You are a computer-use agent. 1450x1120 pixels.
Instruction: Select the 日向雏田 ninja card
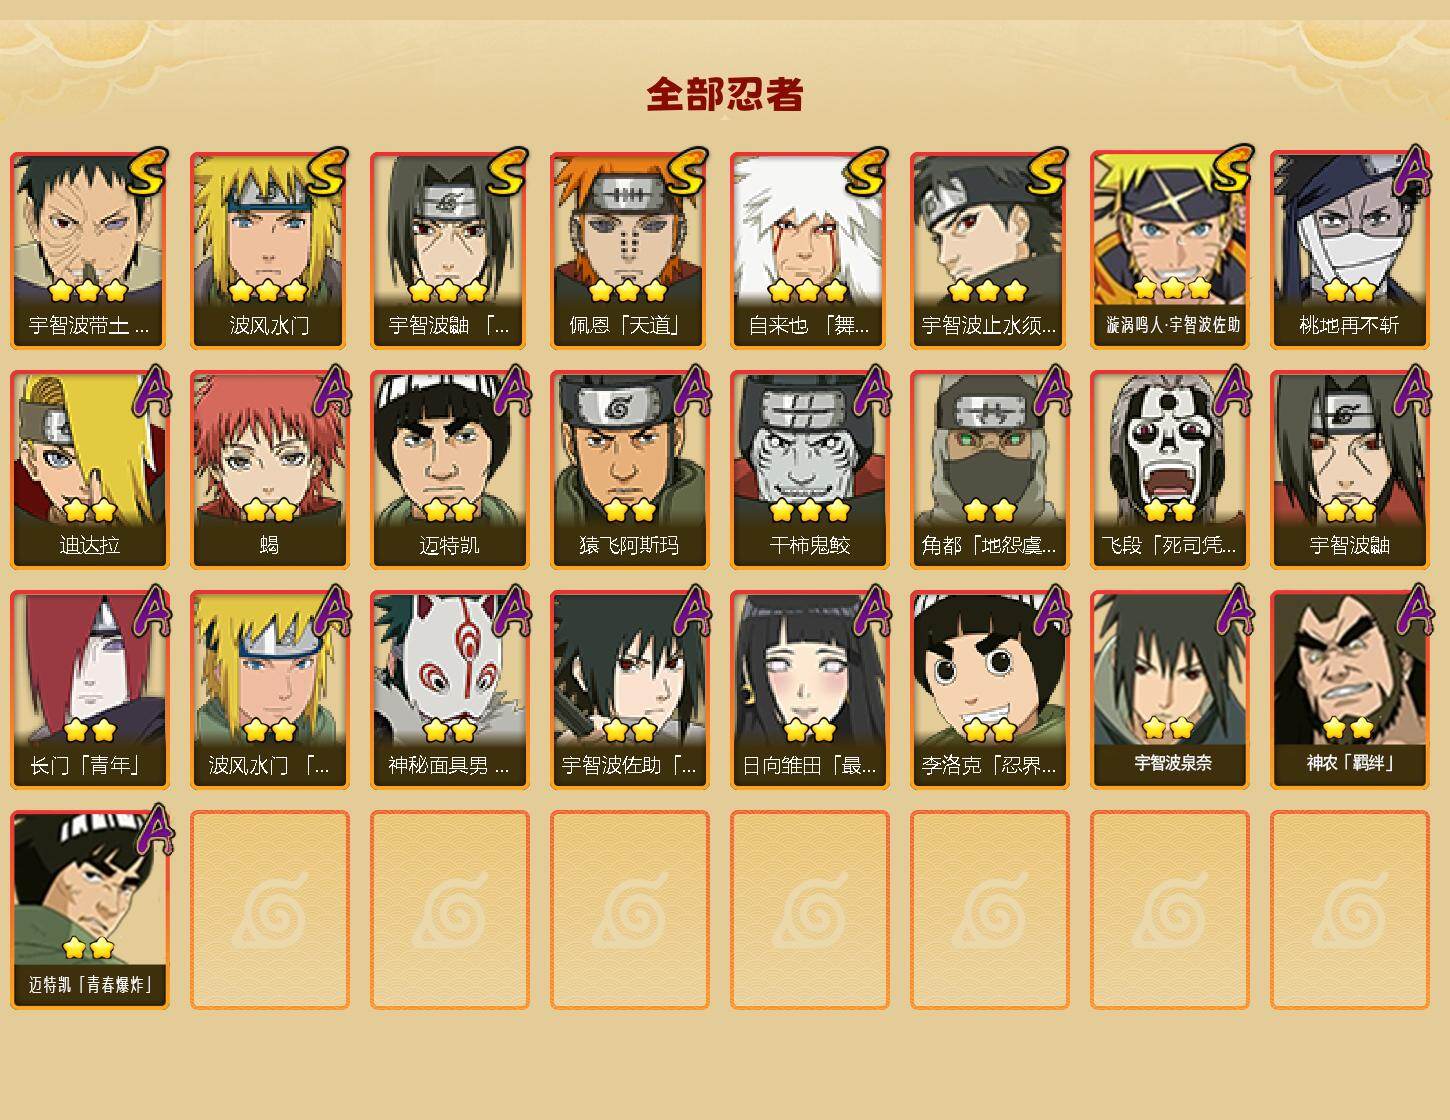(809, 690)
